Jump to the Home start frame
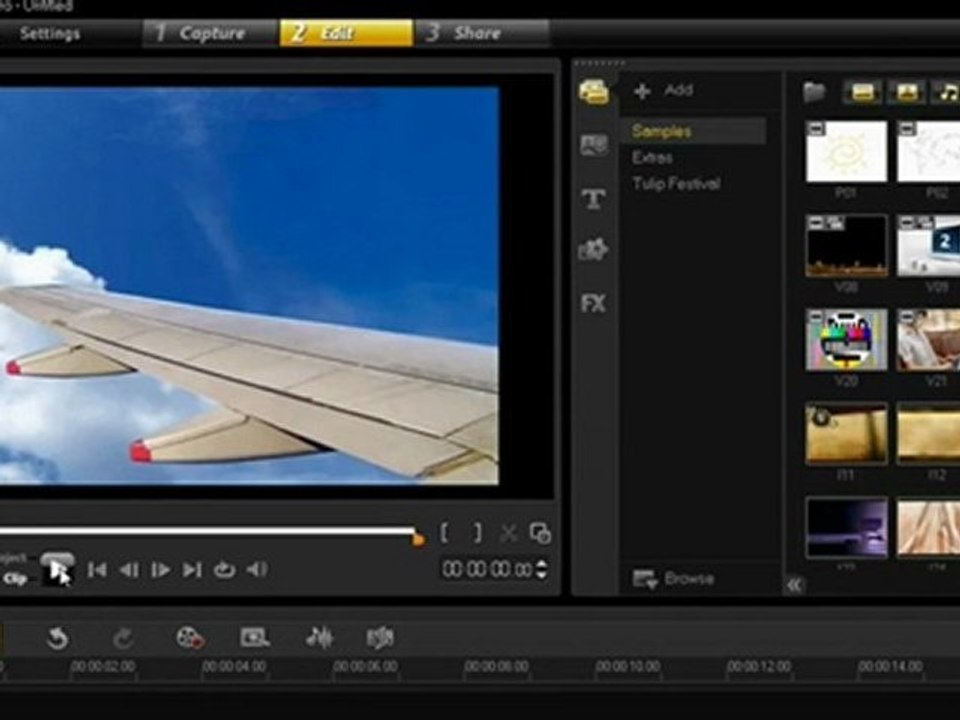The image size is (960, 720). 97,570
